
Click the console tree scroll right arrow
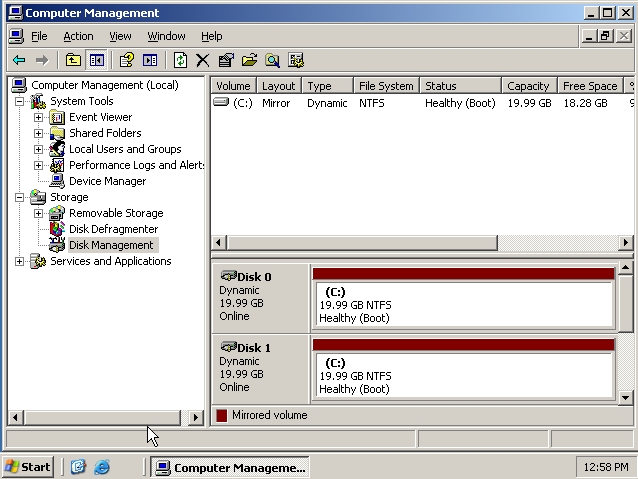coord(196,417)
